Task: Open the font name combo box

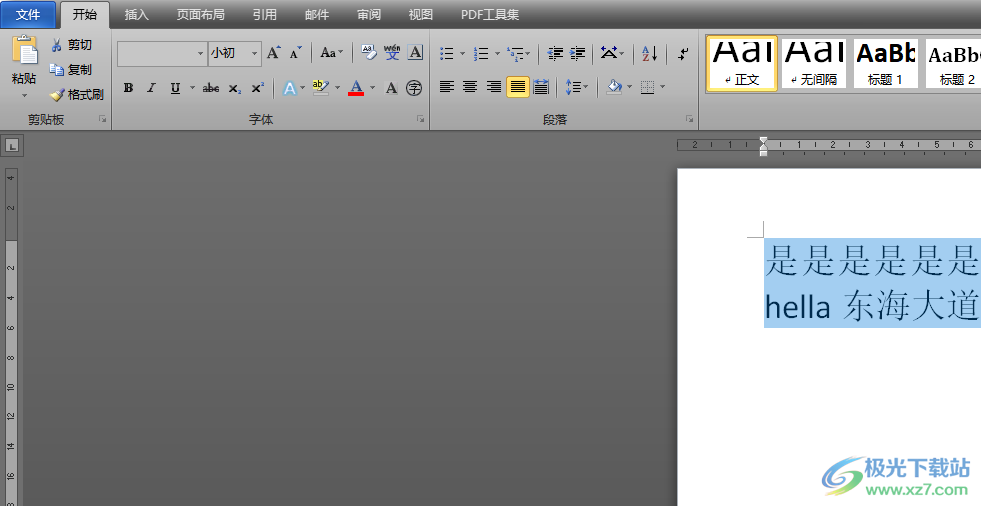Action: click(162, 54)
